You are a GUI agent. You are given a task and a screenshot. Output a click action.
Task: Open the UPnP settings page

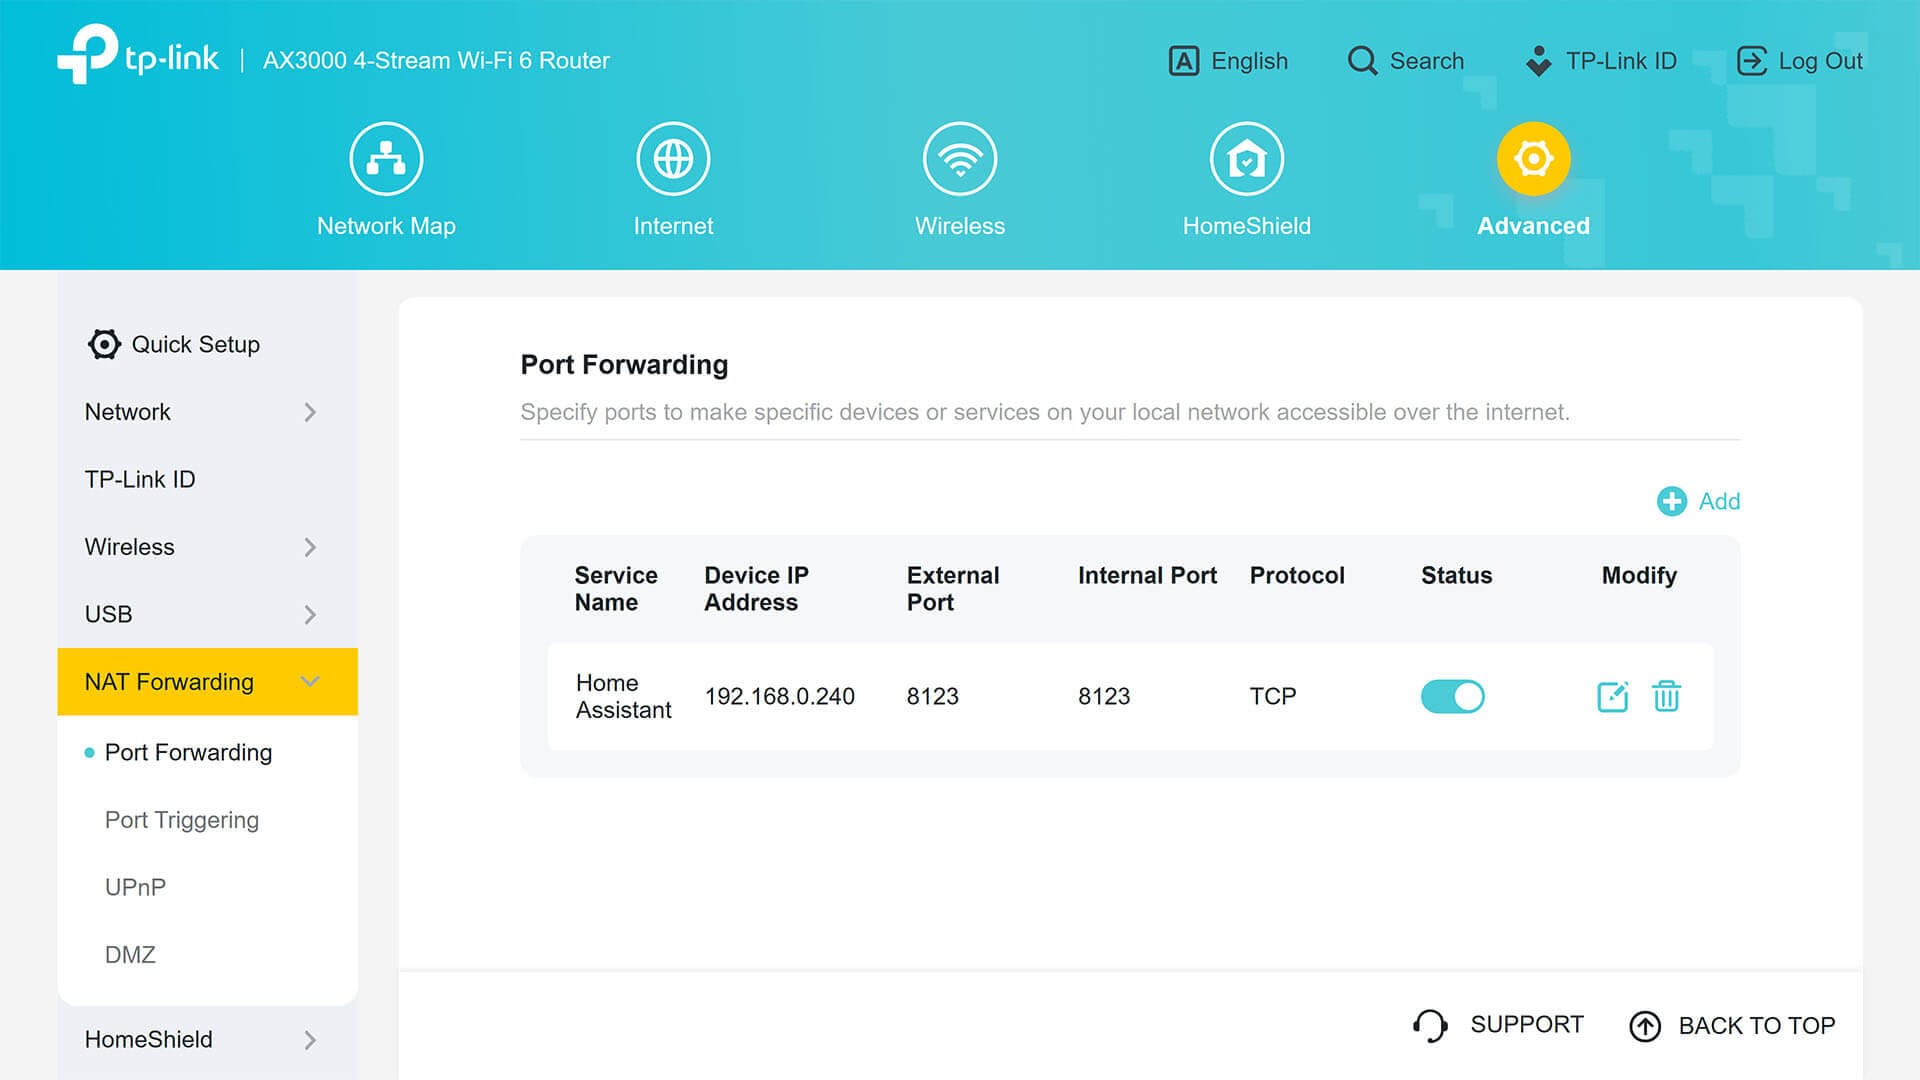pyautogui.click(x=134, y=887)
